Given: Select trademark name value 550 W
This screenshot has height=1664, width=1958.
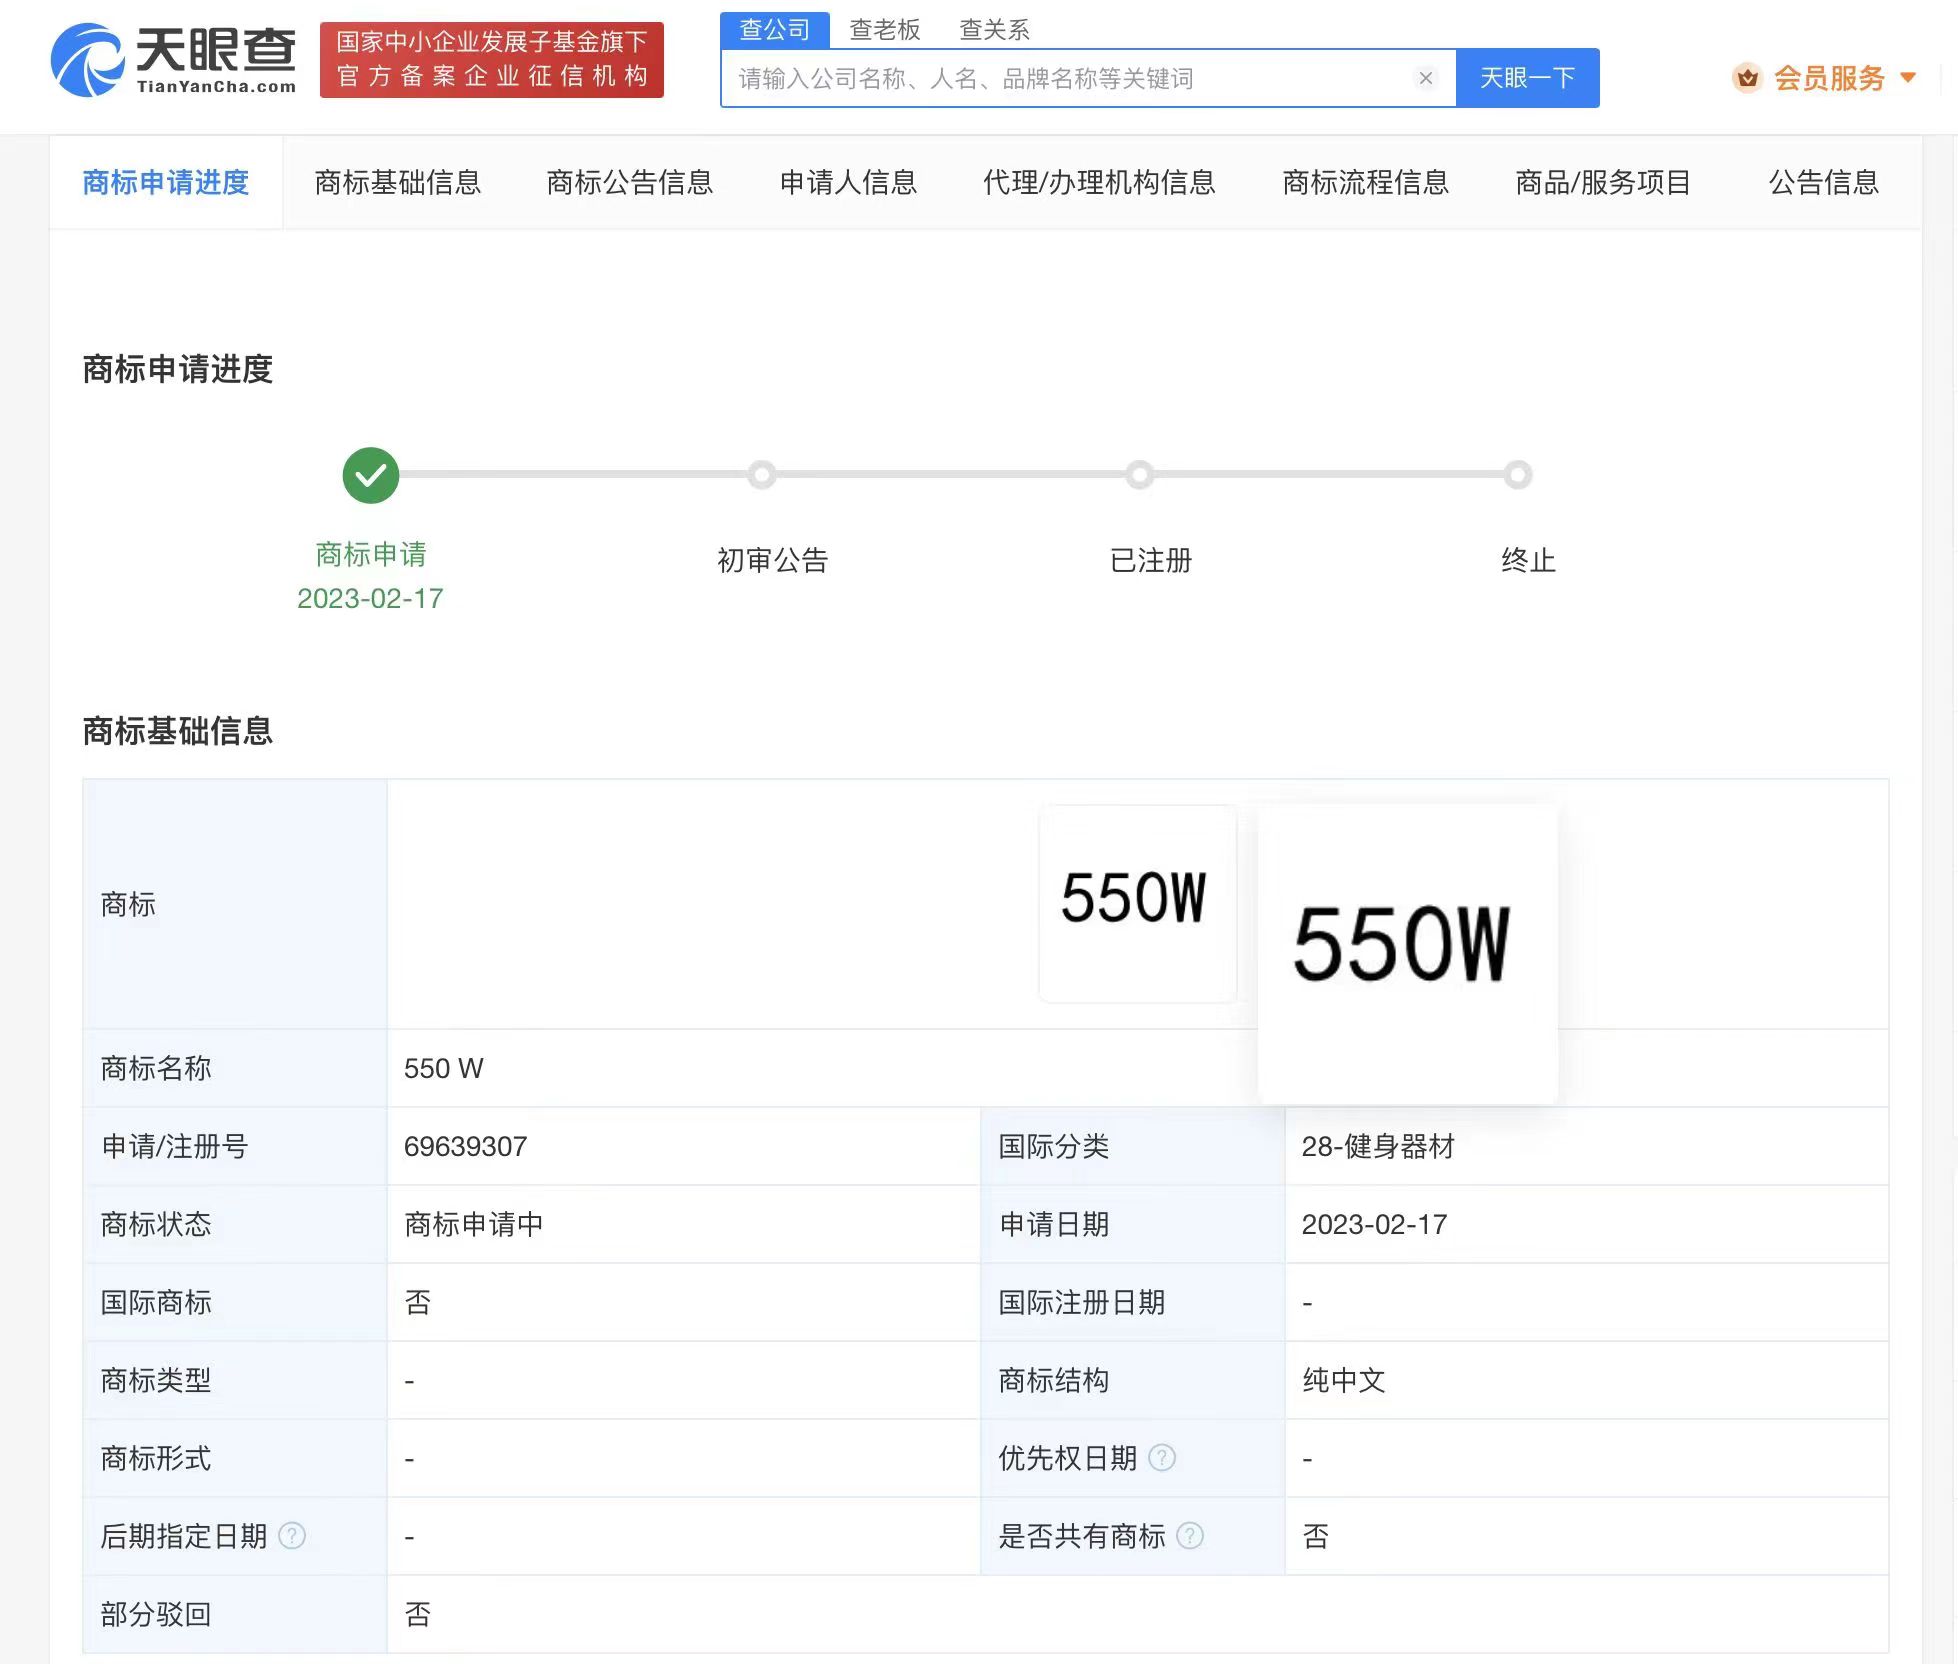Looking at the screenshot, I should coord(444,1068).
